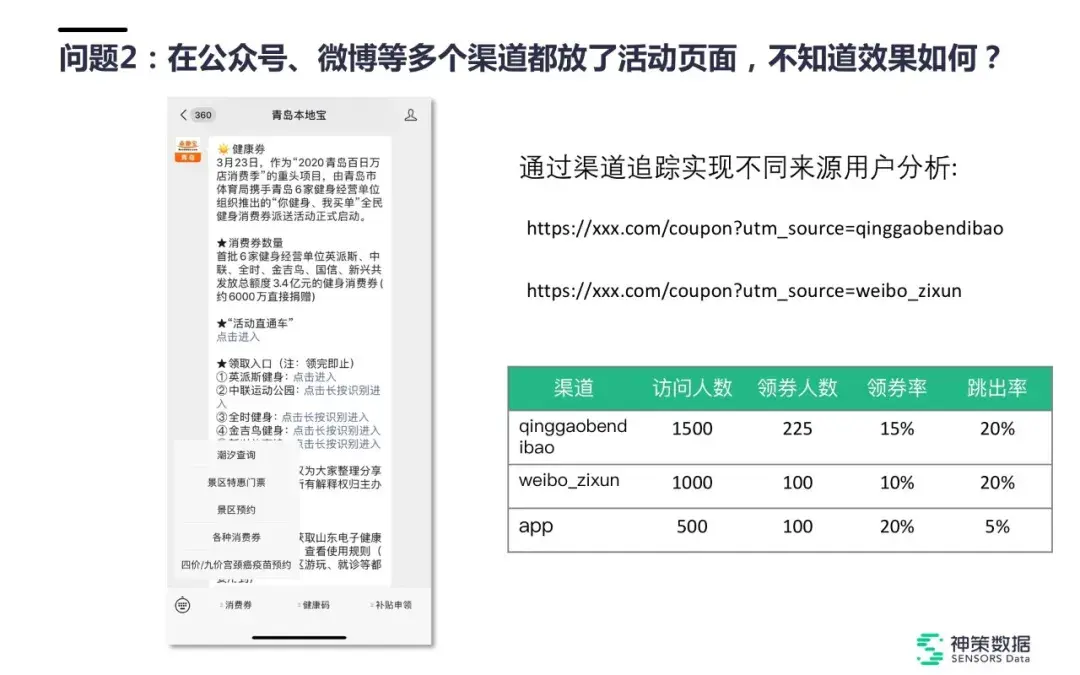The width and height of the screenshot is (1080, 675).
Task: Click the 1500 visitors cell
Action: click(x=692, y=429)
